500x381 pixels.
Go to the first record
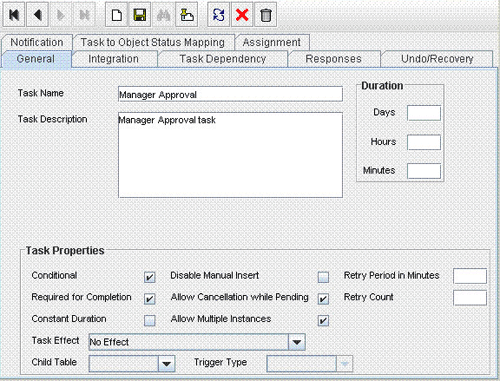[14, 15]
